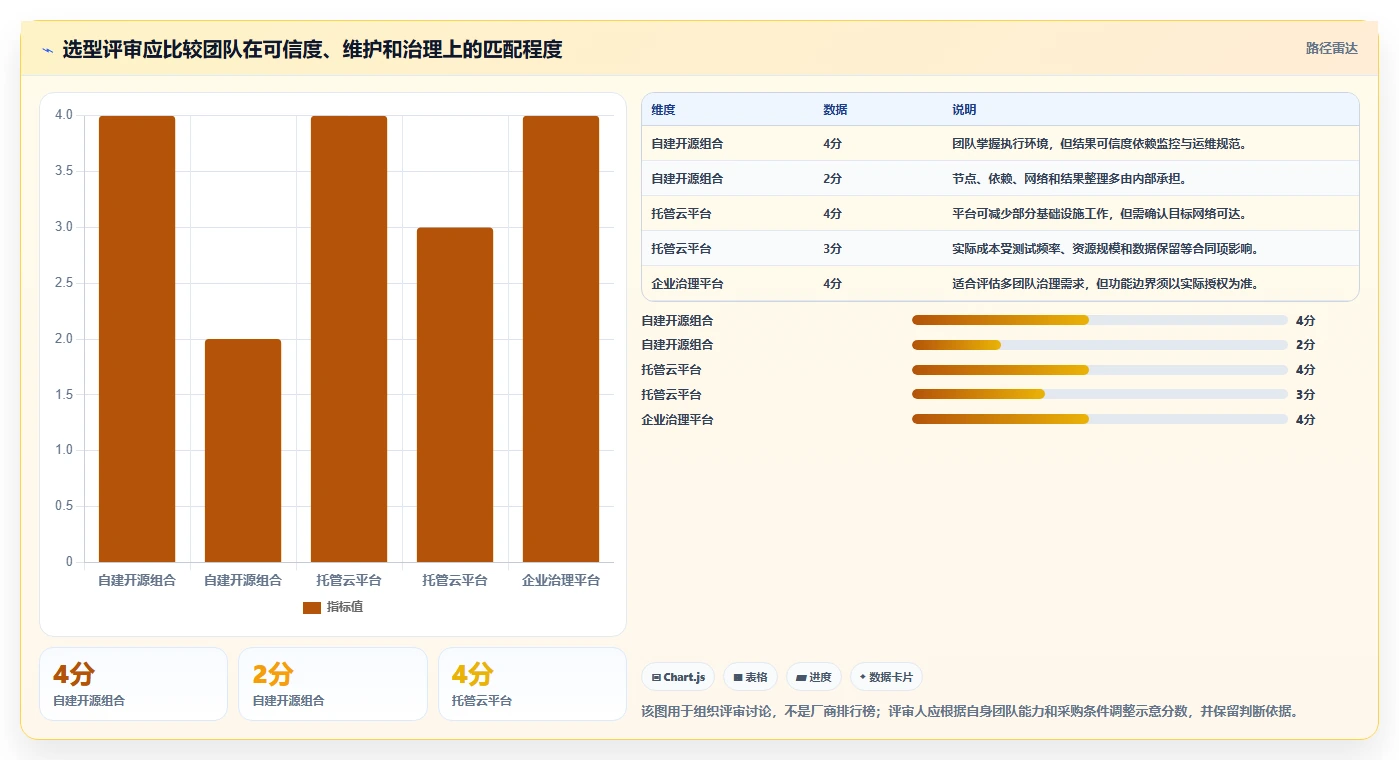Click the brown 指标值 legend swatch
The height and width of the screenshot is (760, 1399).
[312, 607]
